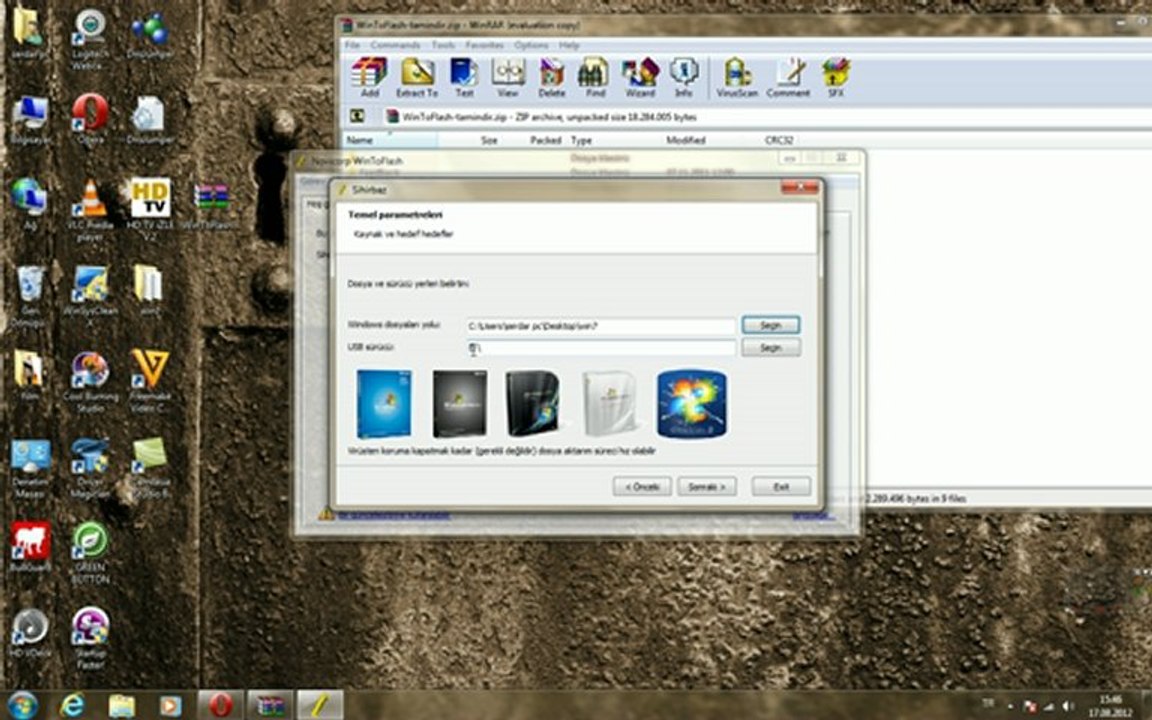This screenshot has height=720, width=1152.
Task: Click the volume speaker icon in system tray
Action: (x=1068, y=707)
